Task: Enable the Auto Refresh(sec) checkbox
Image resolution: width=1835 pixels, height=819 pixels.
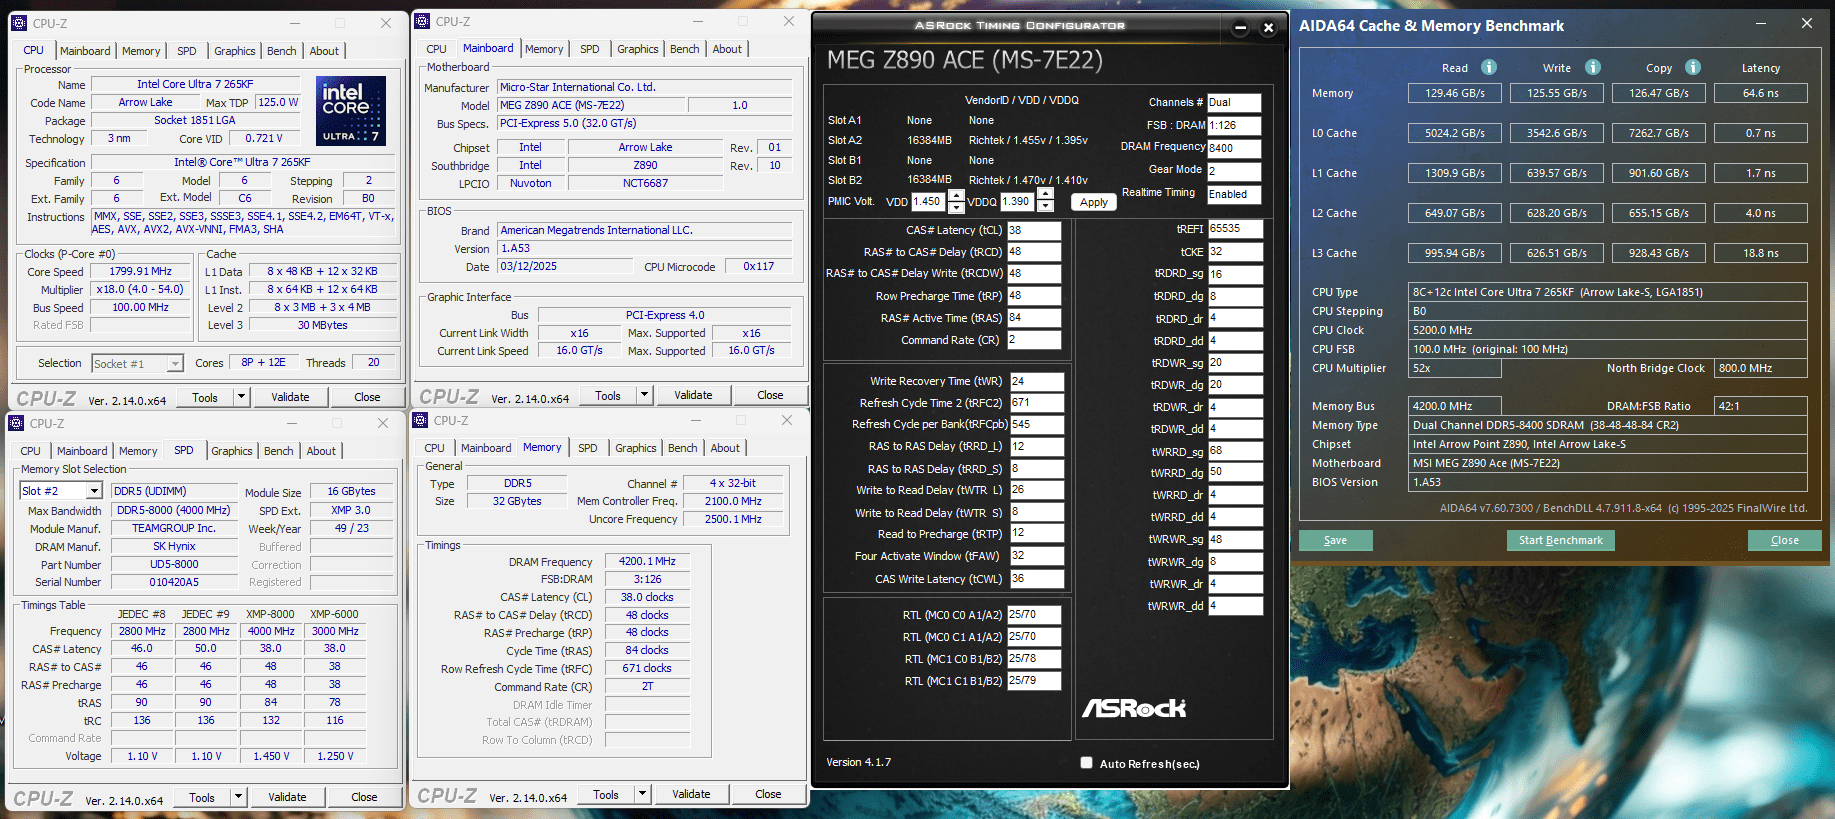Action: (x=1086, y=763)
